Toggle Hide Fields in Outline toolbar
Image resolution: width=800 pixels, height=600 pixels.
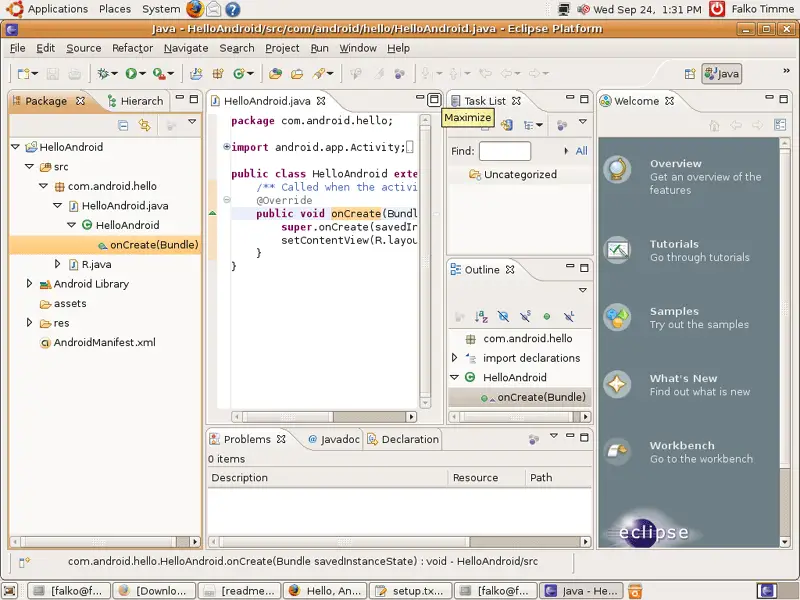point(503,317)
